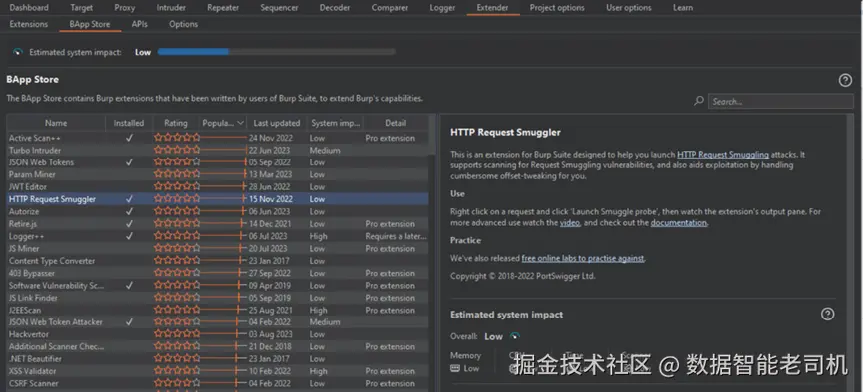Open User options tab
Image resolution: width=863 pixels, height=392 pixels.
(x=629, y=8)
